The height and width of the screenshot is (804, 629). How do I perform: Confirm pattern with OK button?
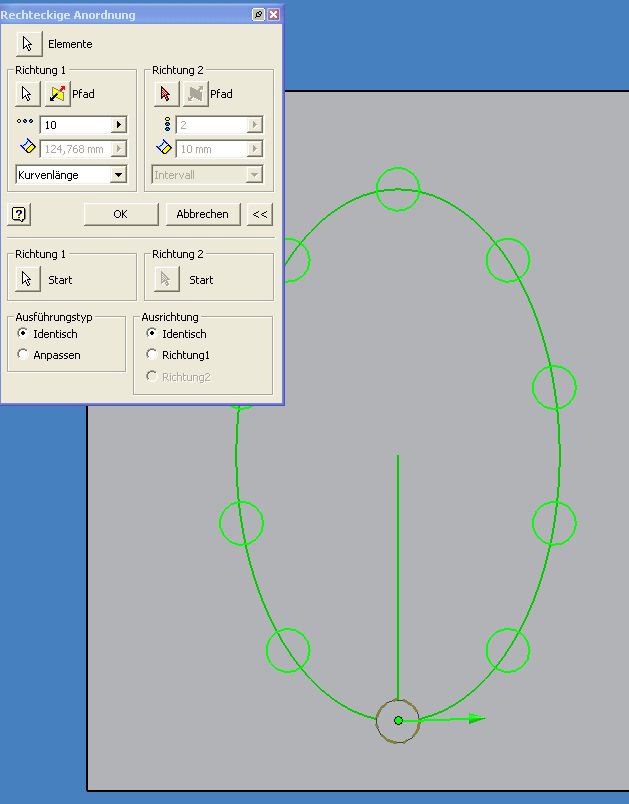click(121, 214)
